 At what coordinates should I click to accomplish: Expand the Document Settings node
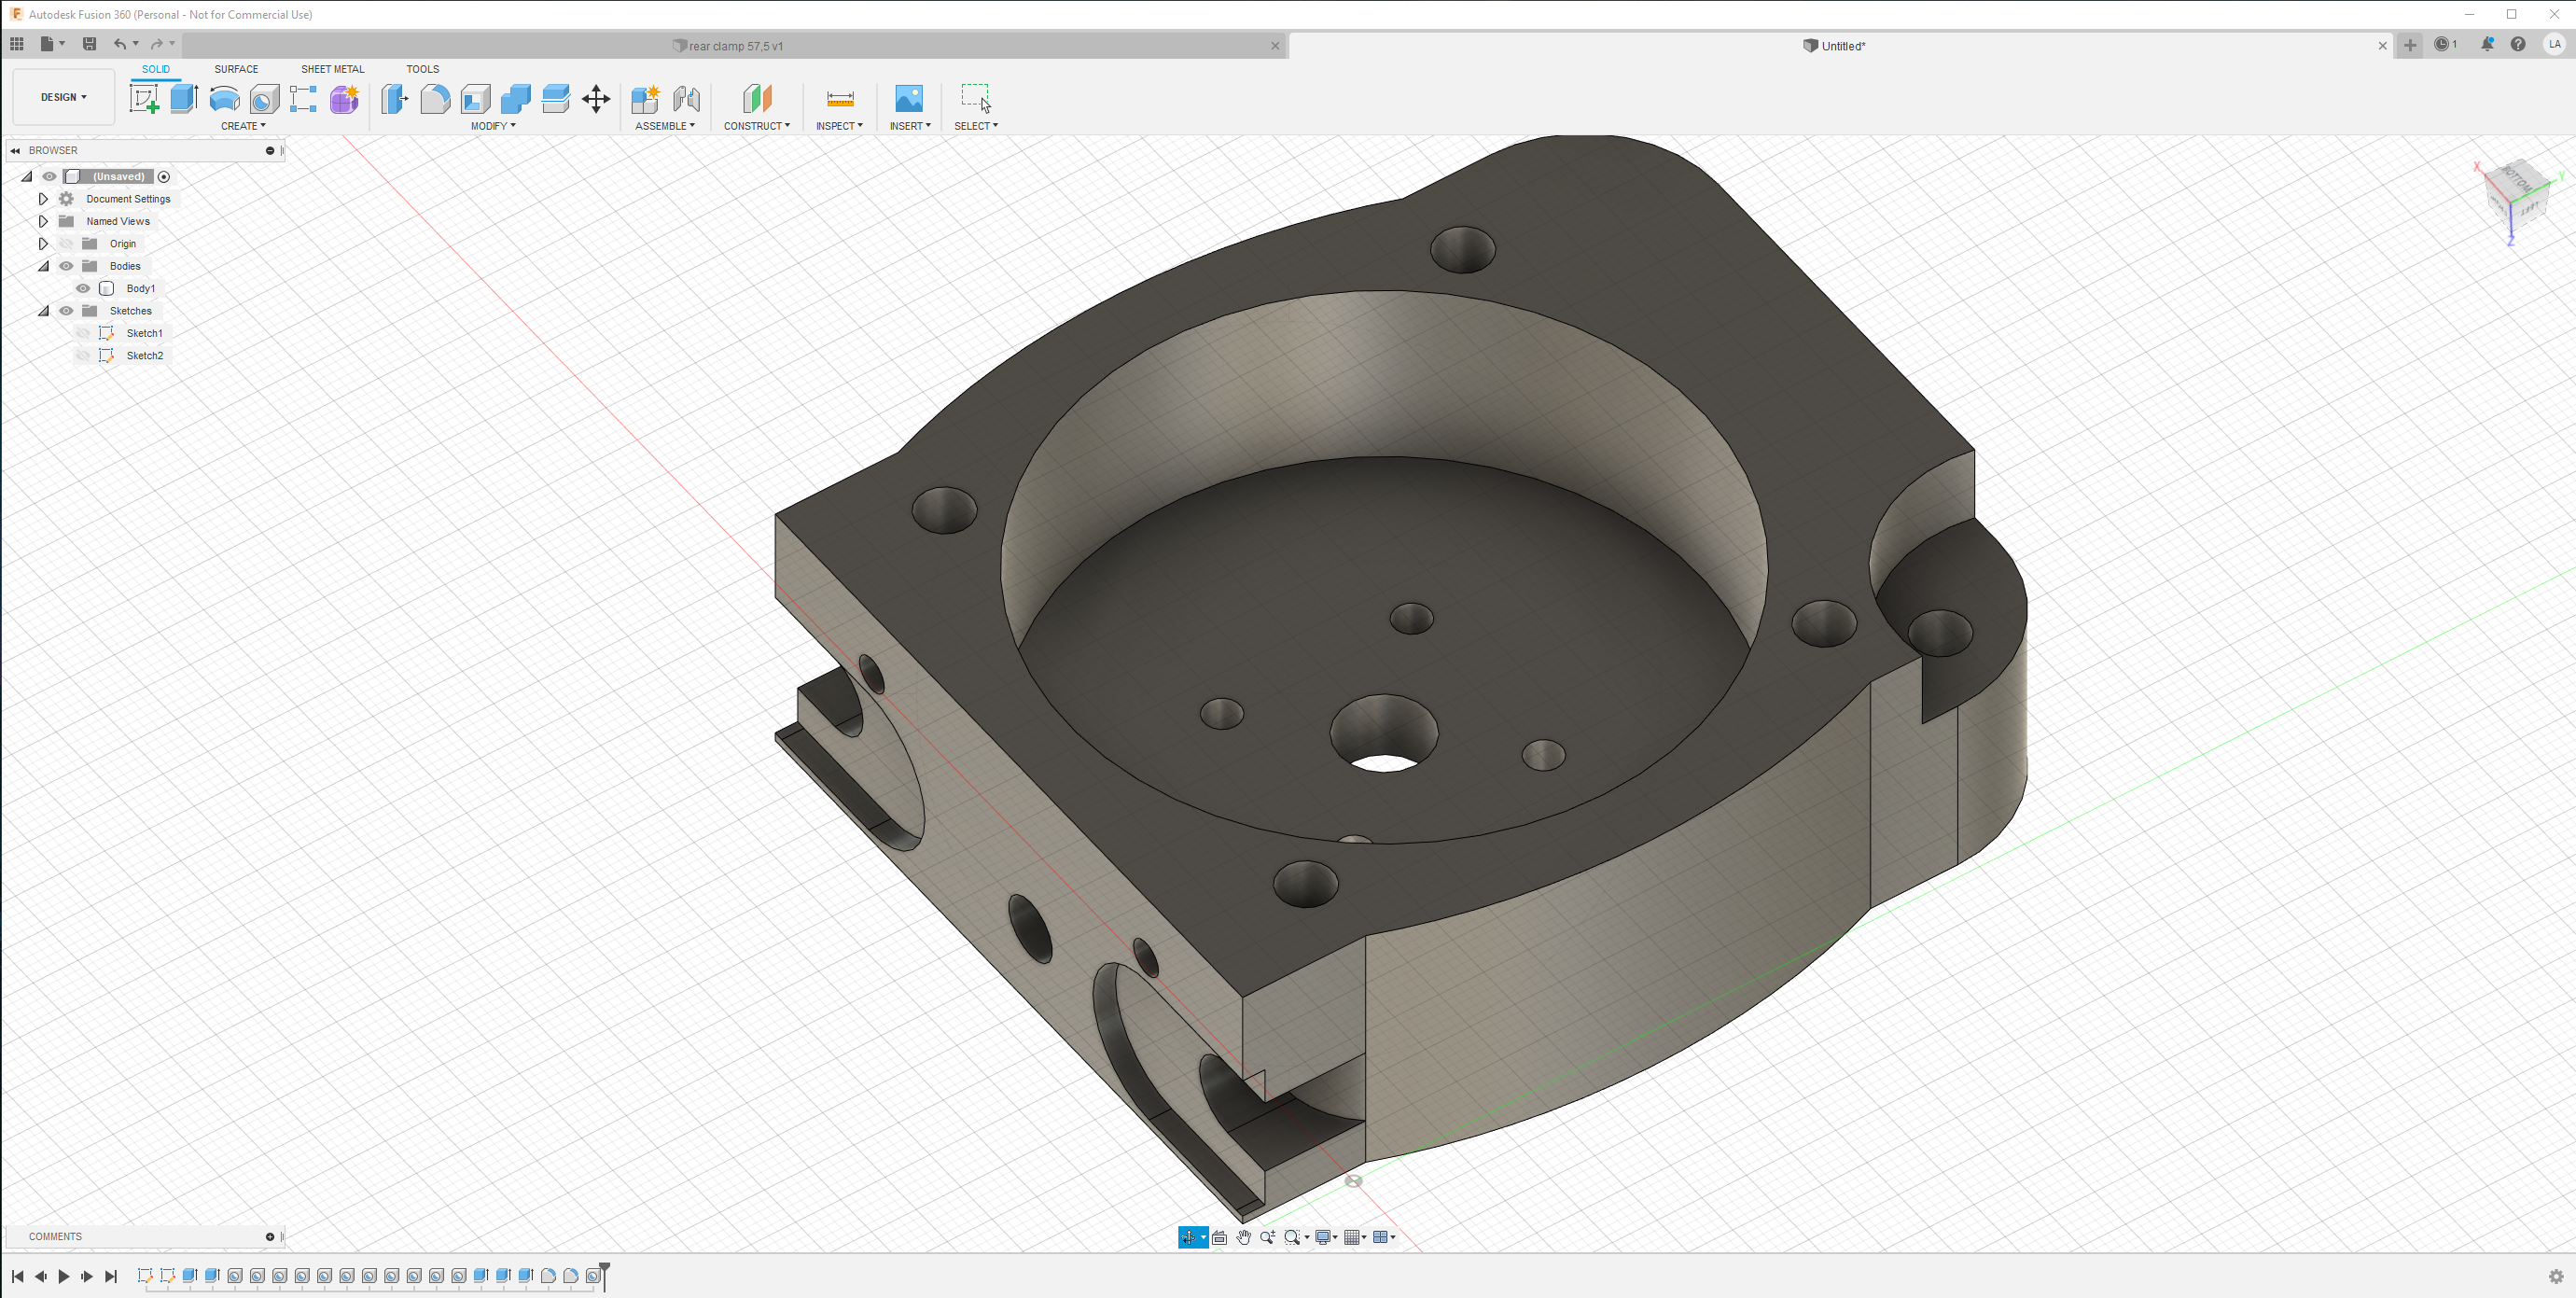point(43,199)
